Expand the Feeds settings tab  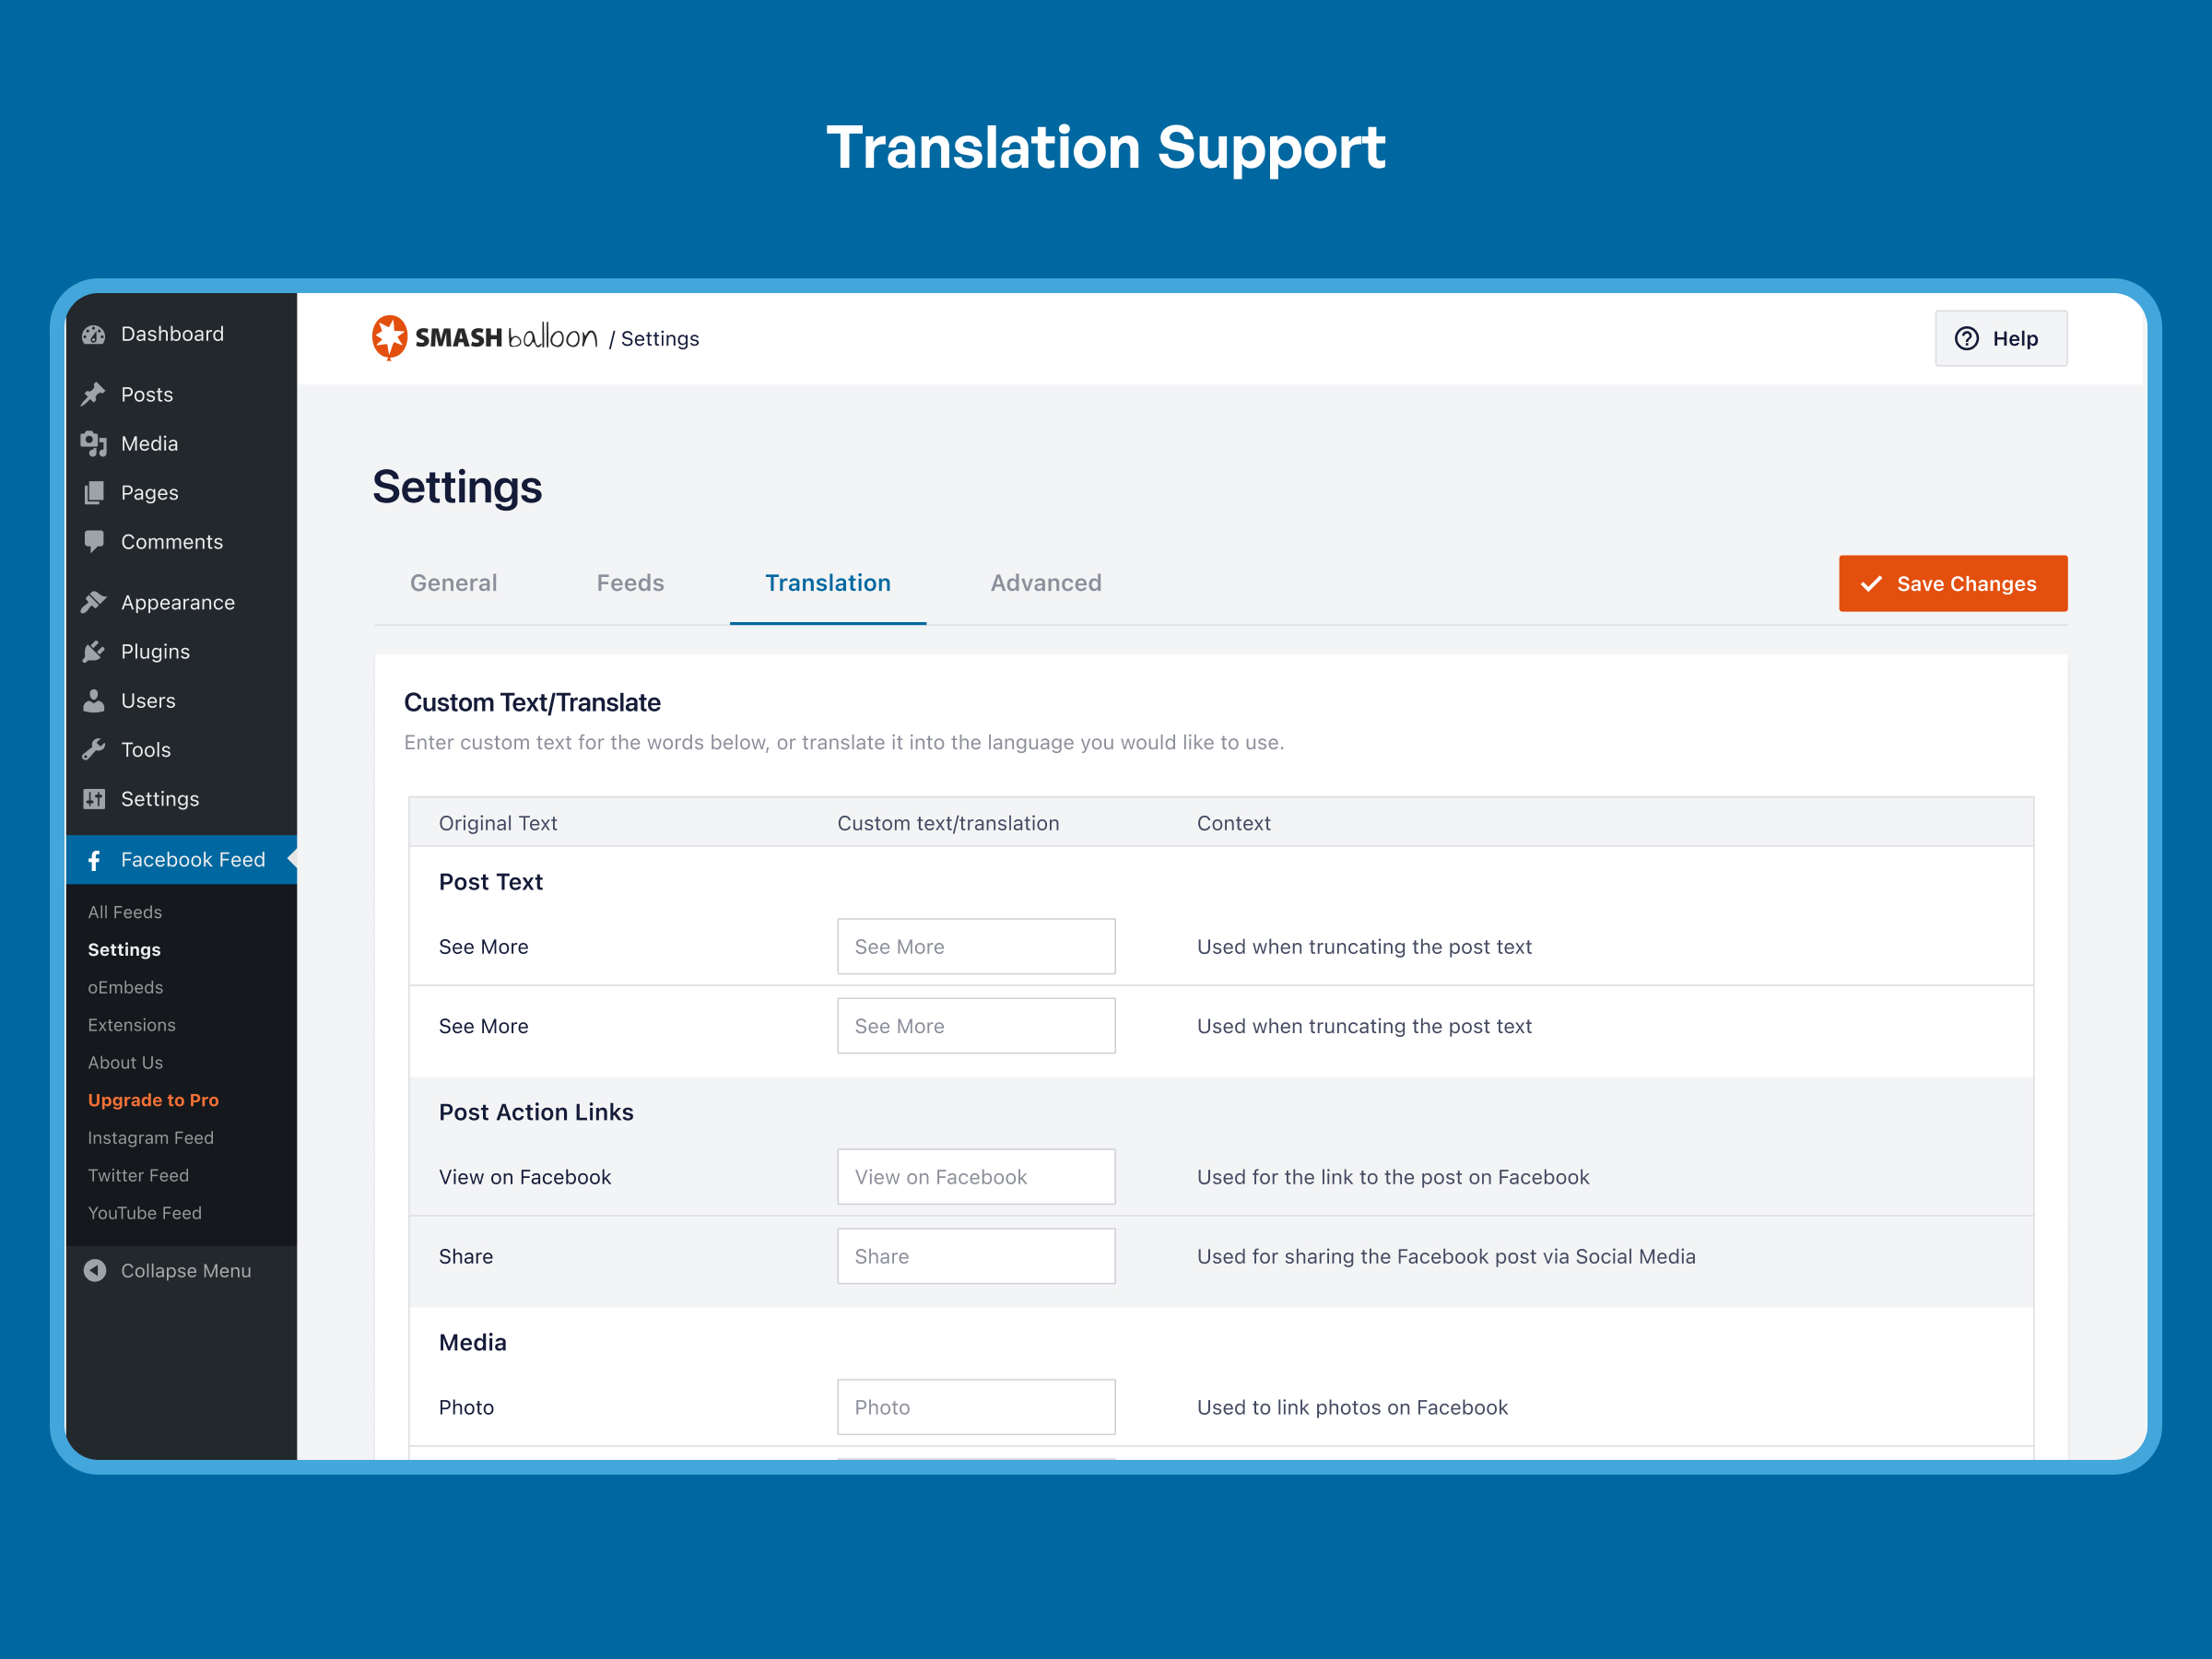pos(629,582)
